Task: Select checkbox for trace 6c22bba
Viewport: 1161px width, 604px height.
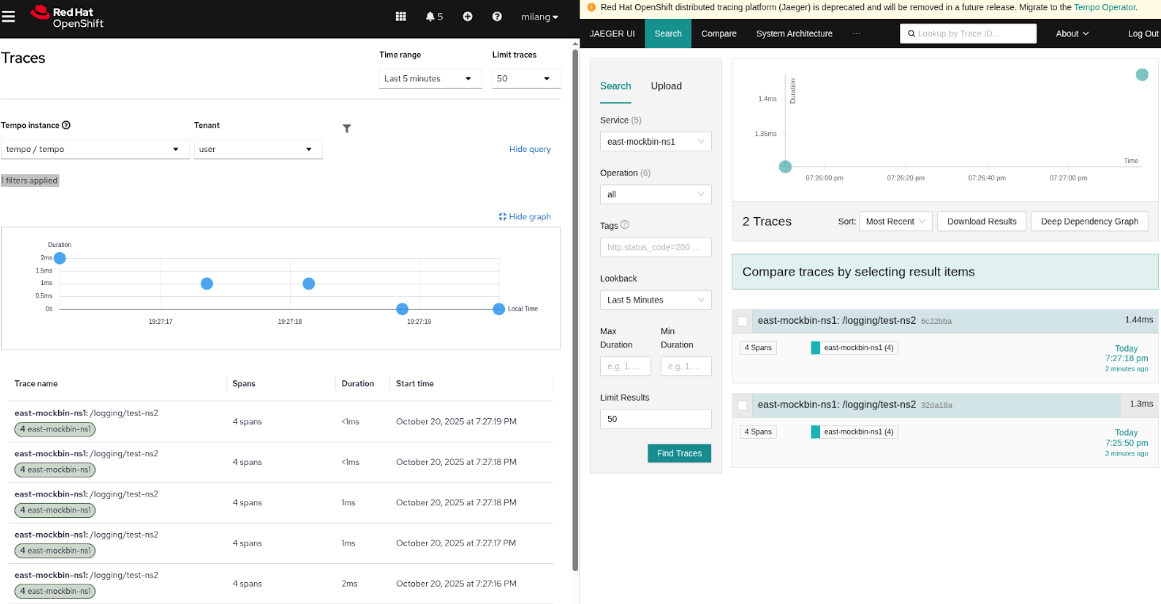Action: point(742,321)
